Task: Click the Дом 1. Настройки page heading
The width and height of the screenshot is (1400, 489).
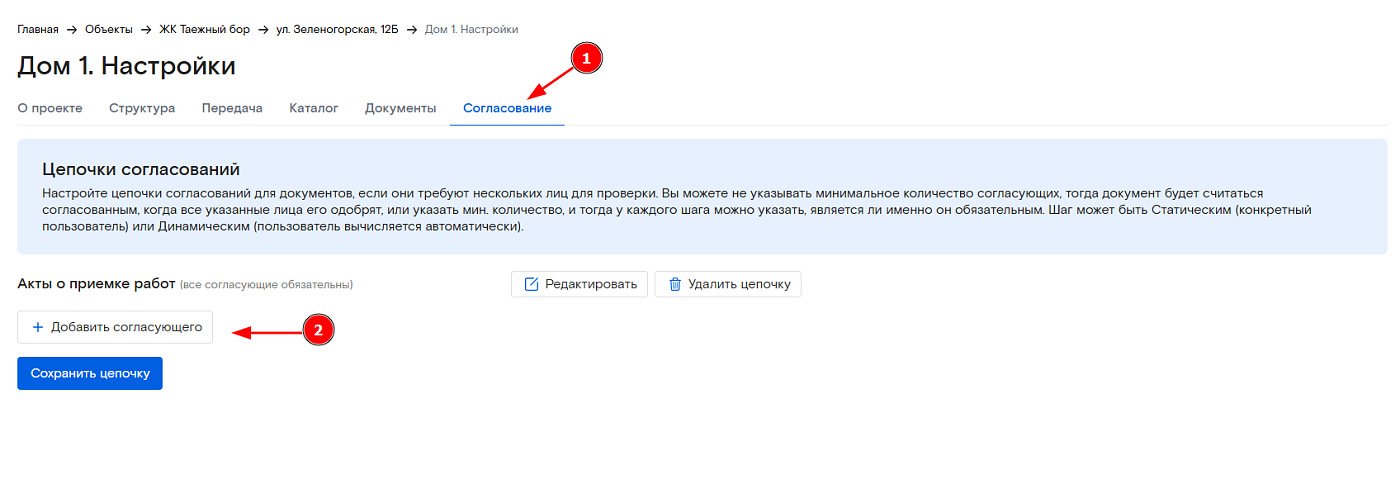Action: point(127,67)
